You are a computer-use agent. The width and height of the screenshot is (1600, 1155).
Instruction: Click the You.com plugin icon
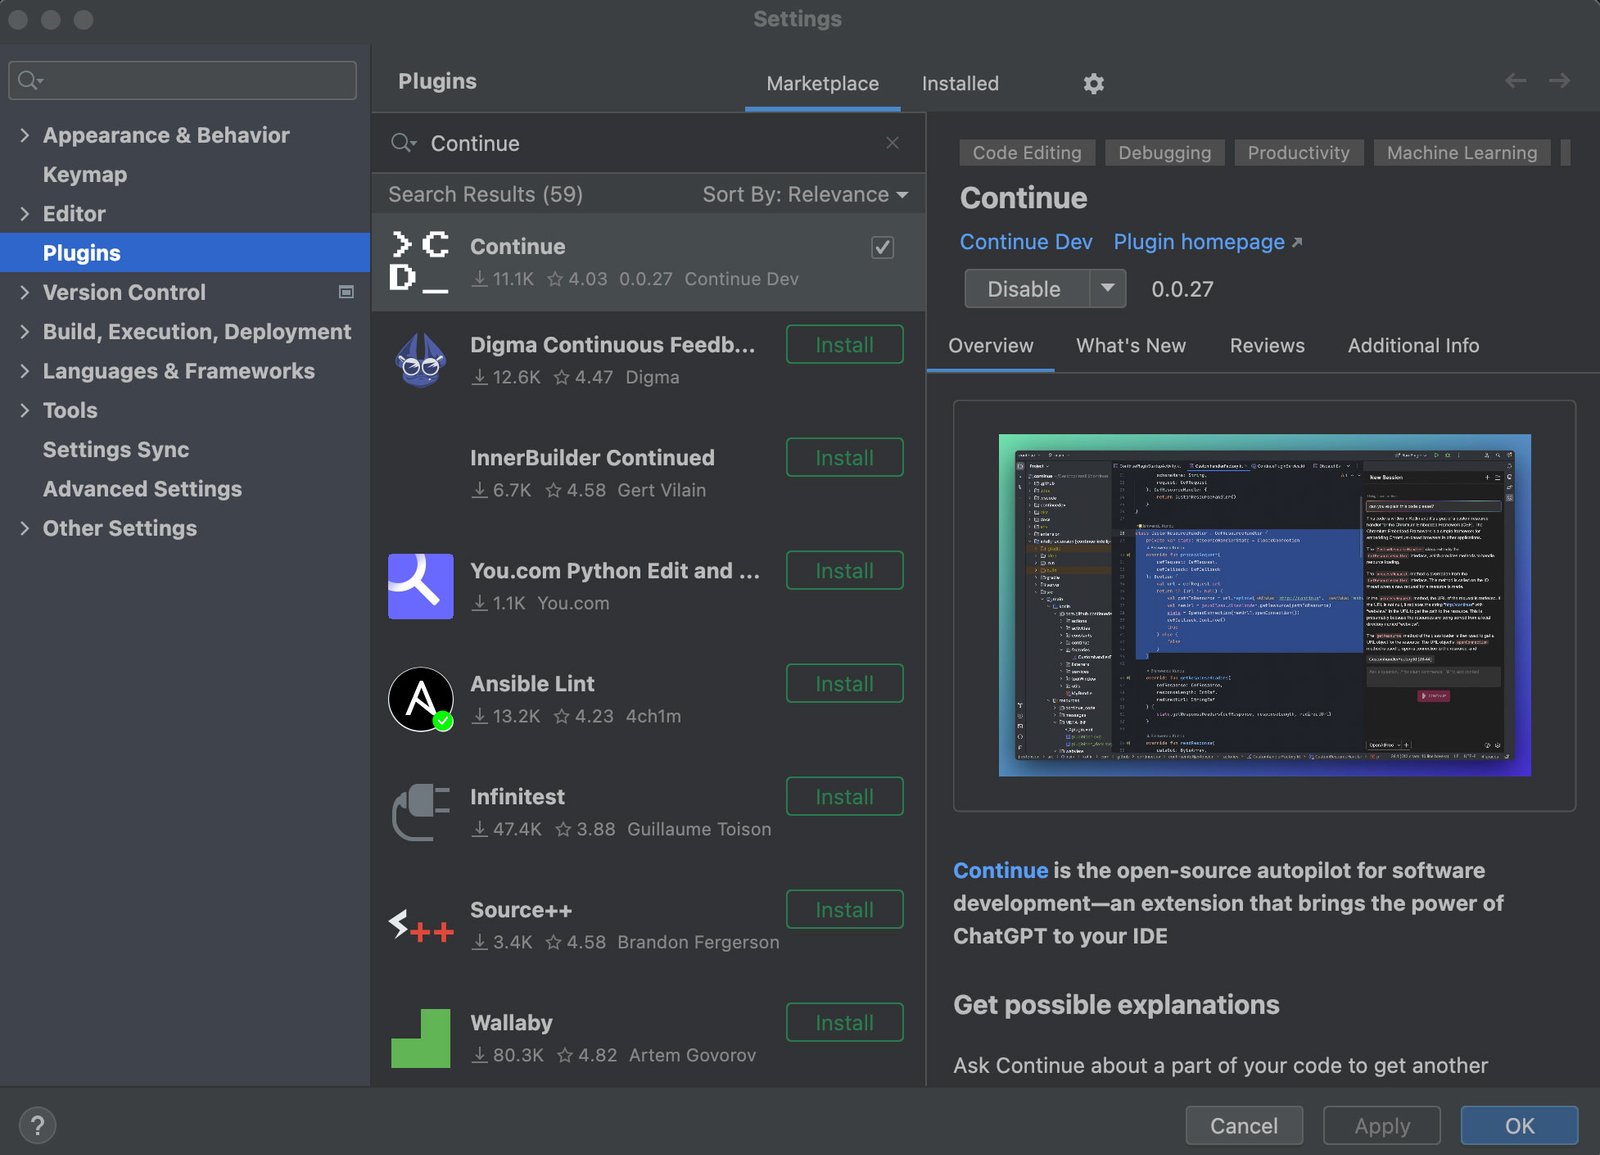(x=420, y=586)
